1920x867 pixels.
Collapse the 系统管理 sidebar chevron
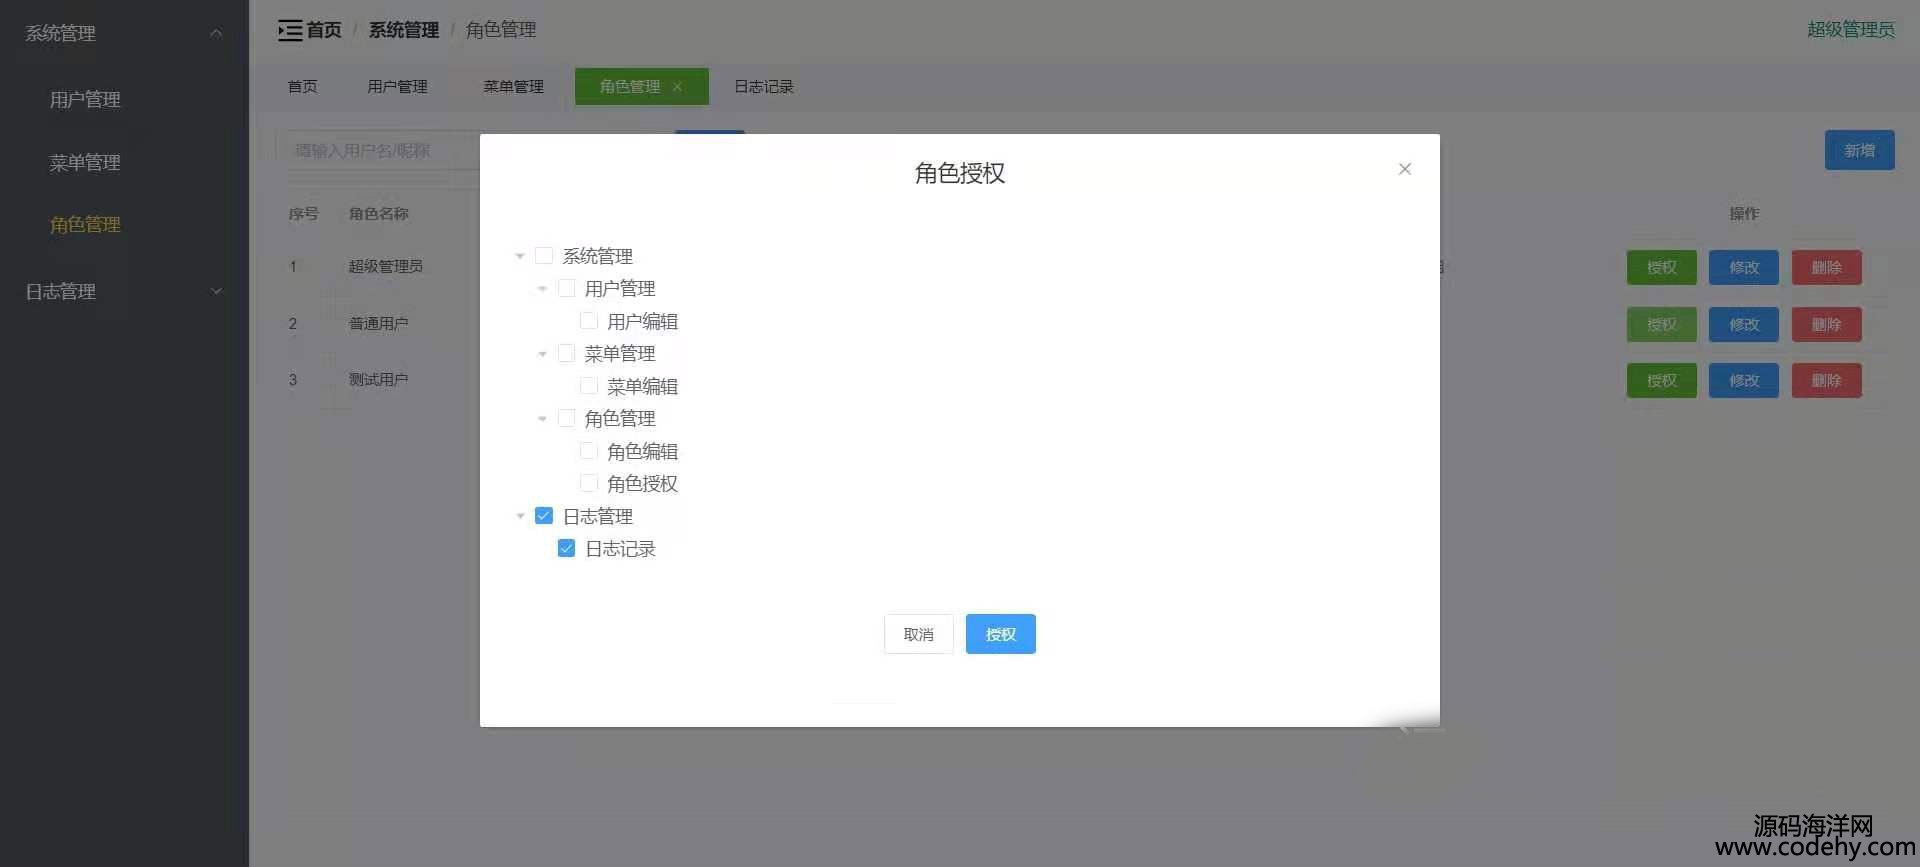[216, 33]
